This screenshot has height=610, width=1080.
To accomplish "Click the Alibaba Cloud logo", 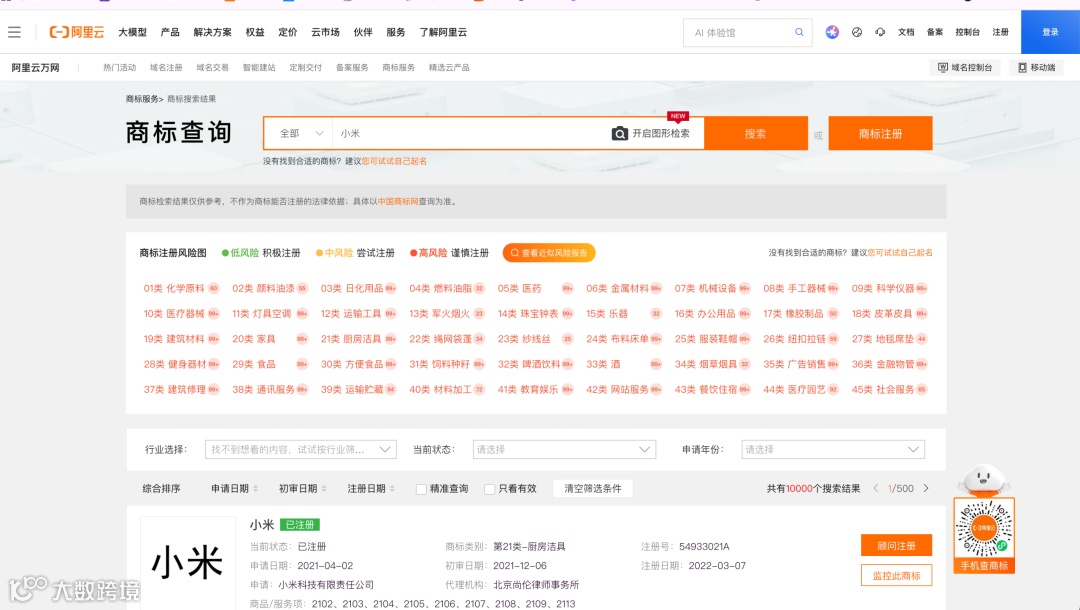I will pos(76,32).
